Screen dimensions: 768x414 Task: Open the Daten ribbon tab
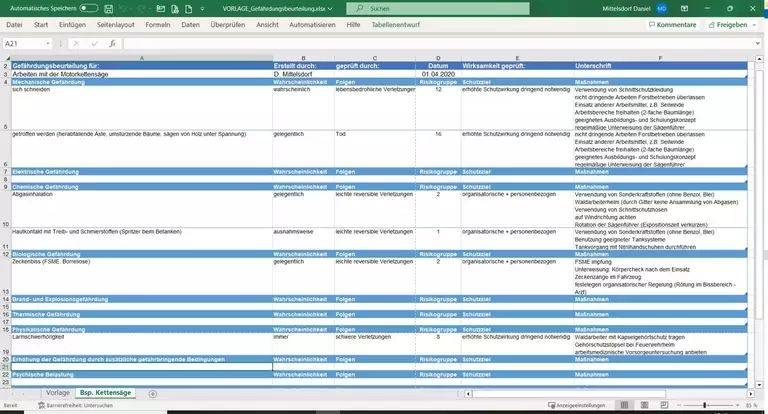(x=191, y=24)
